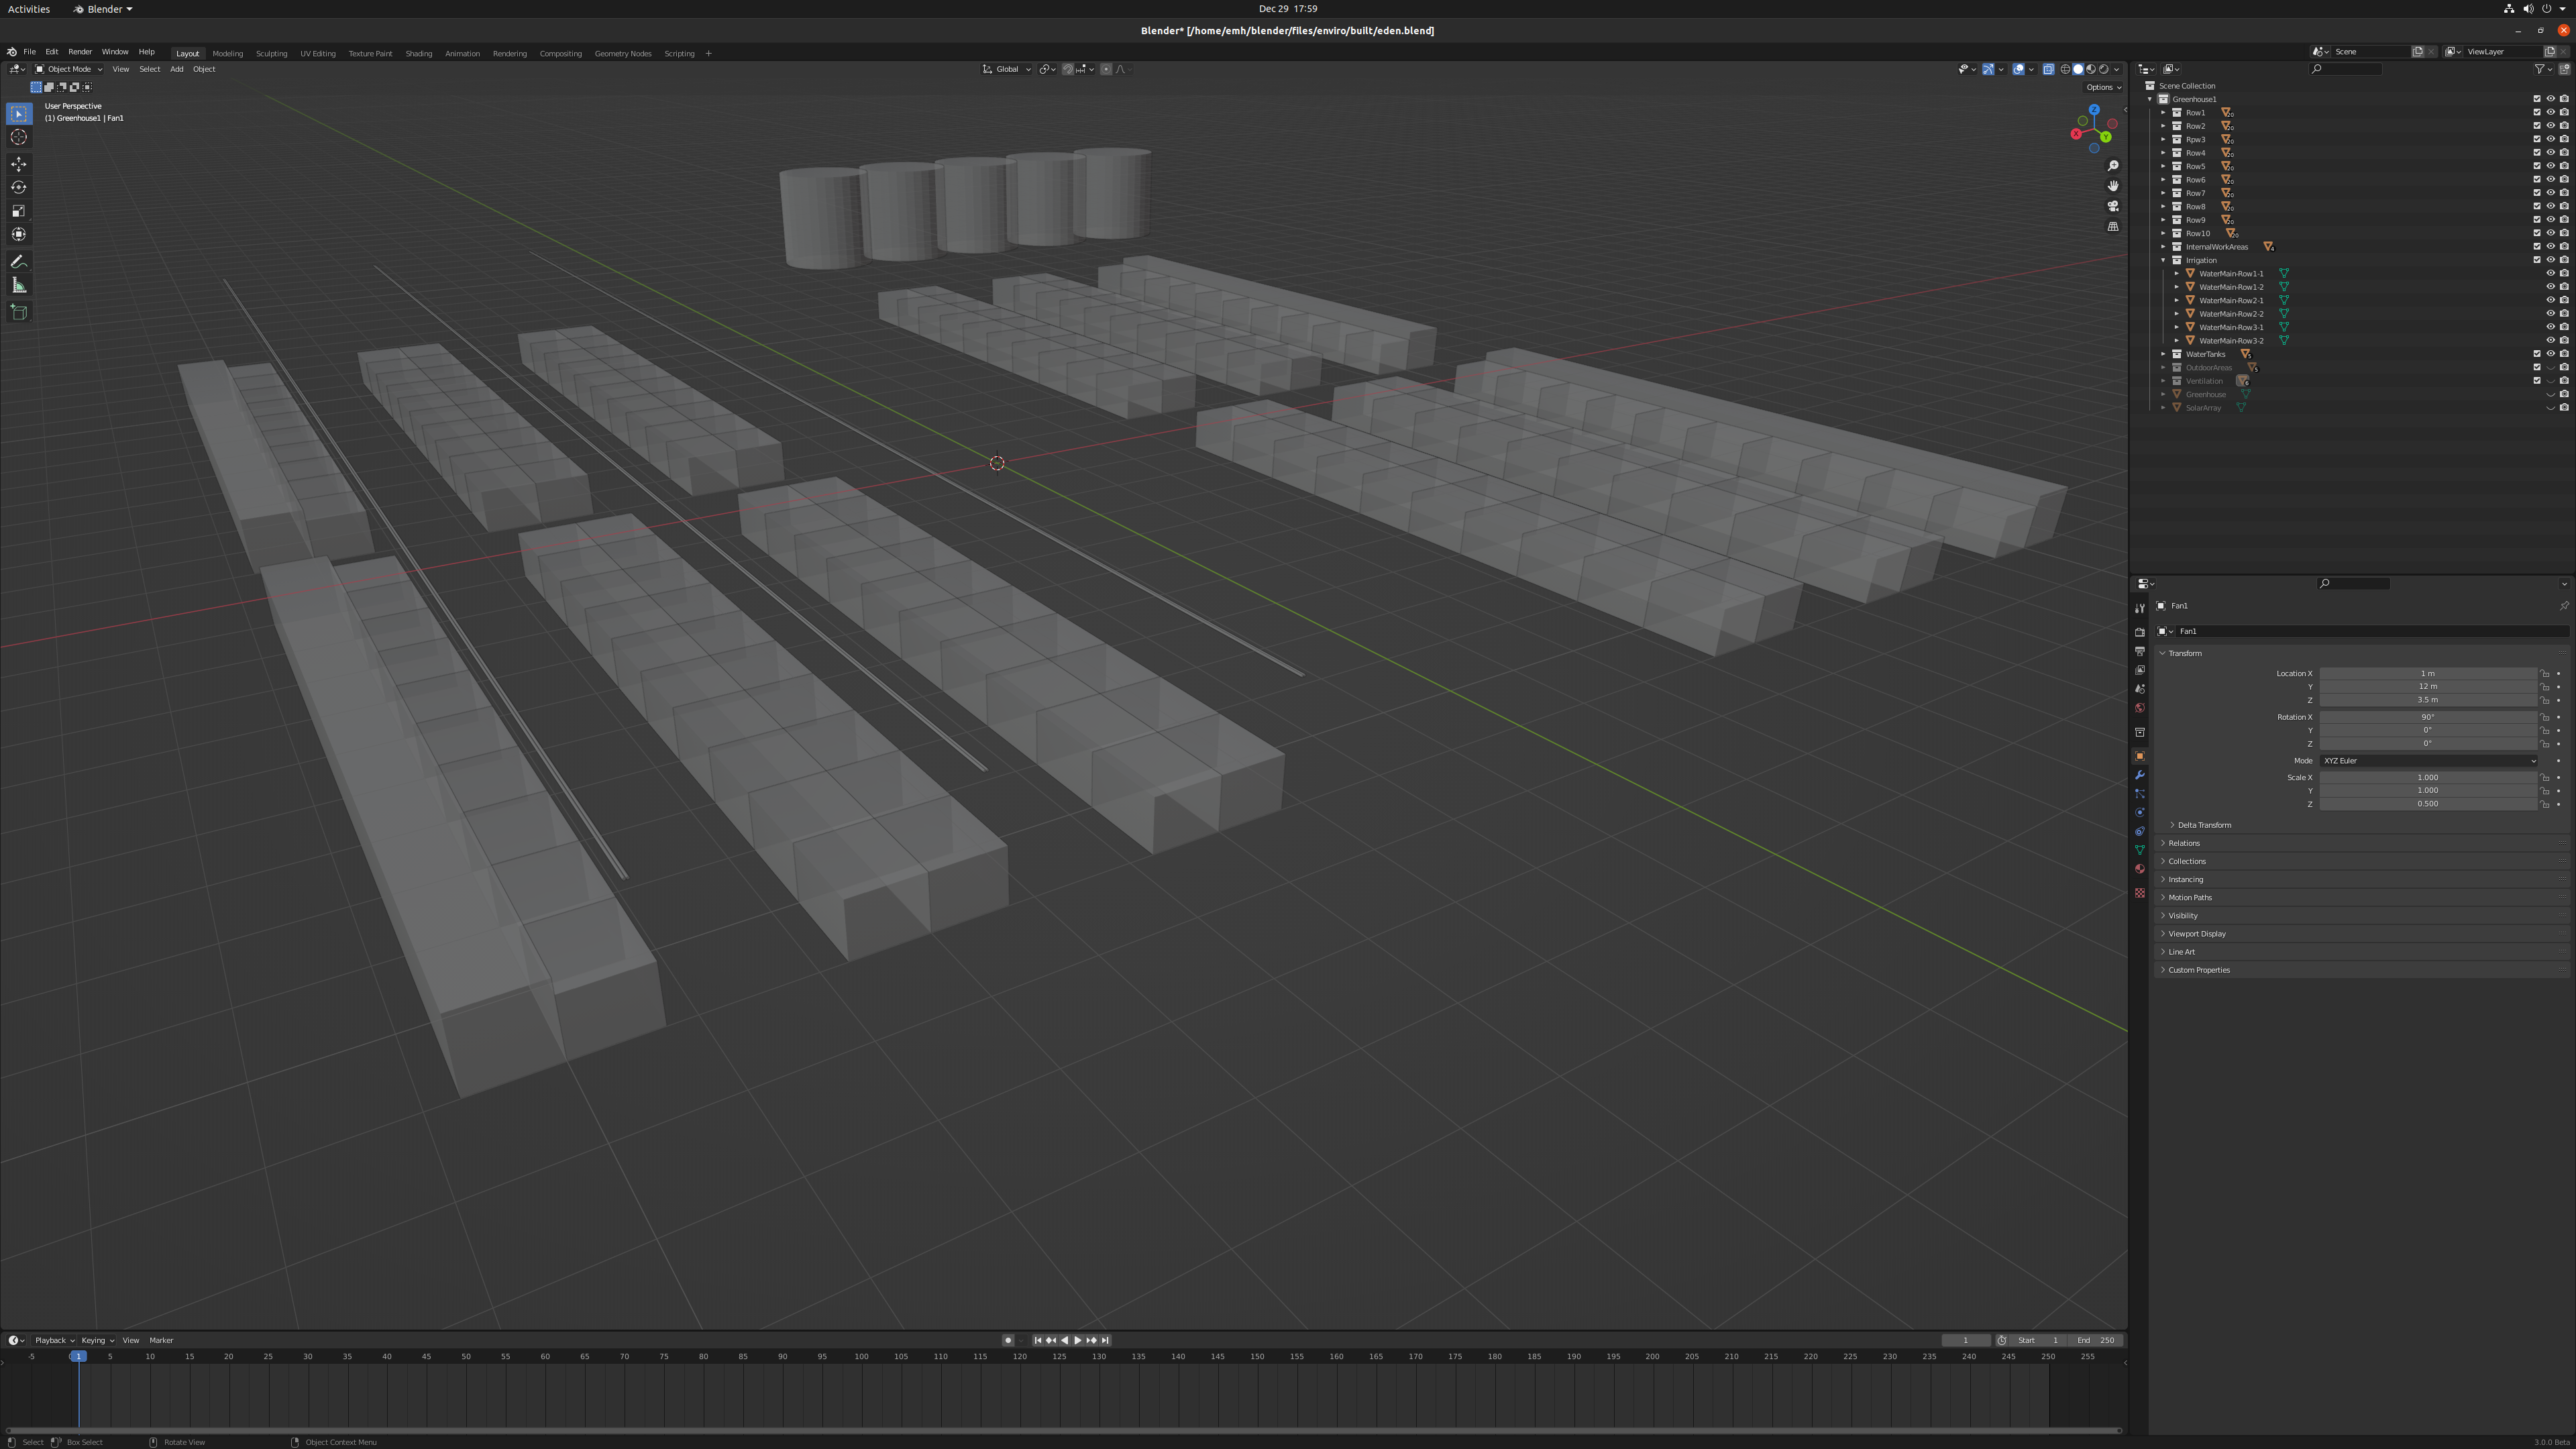Screen dimensions: 2576x1449
Task: Select the Rotate tool
Action: pos(19,187)
